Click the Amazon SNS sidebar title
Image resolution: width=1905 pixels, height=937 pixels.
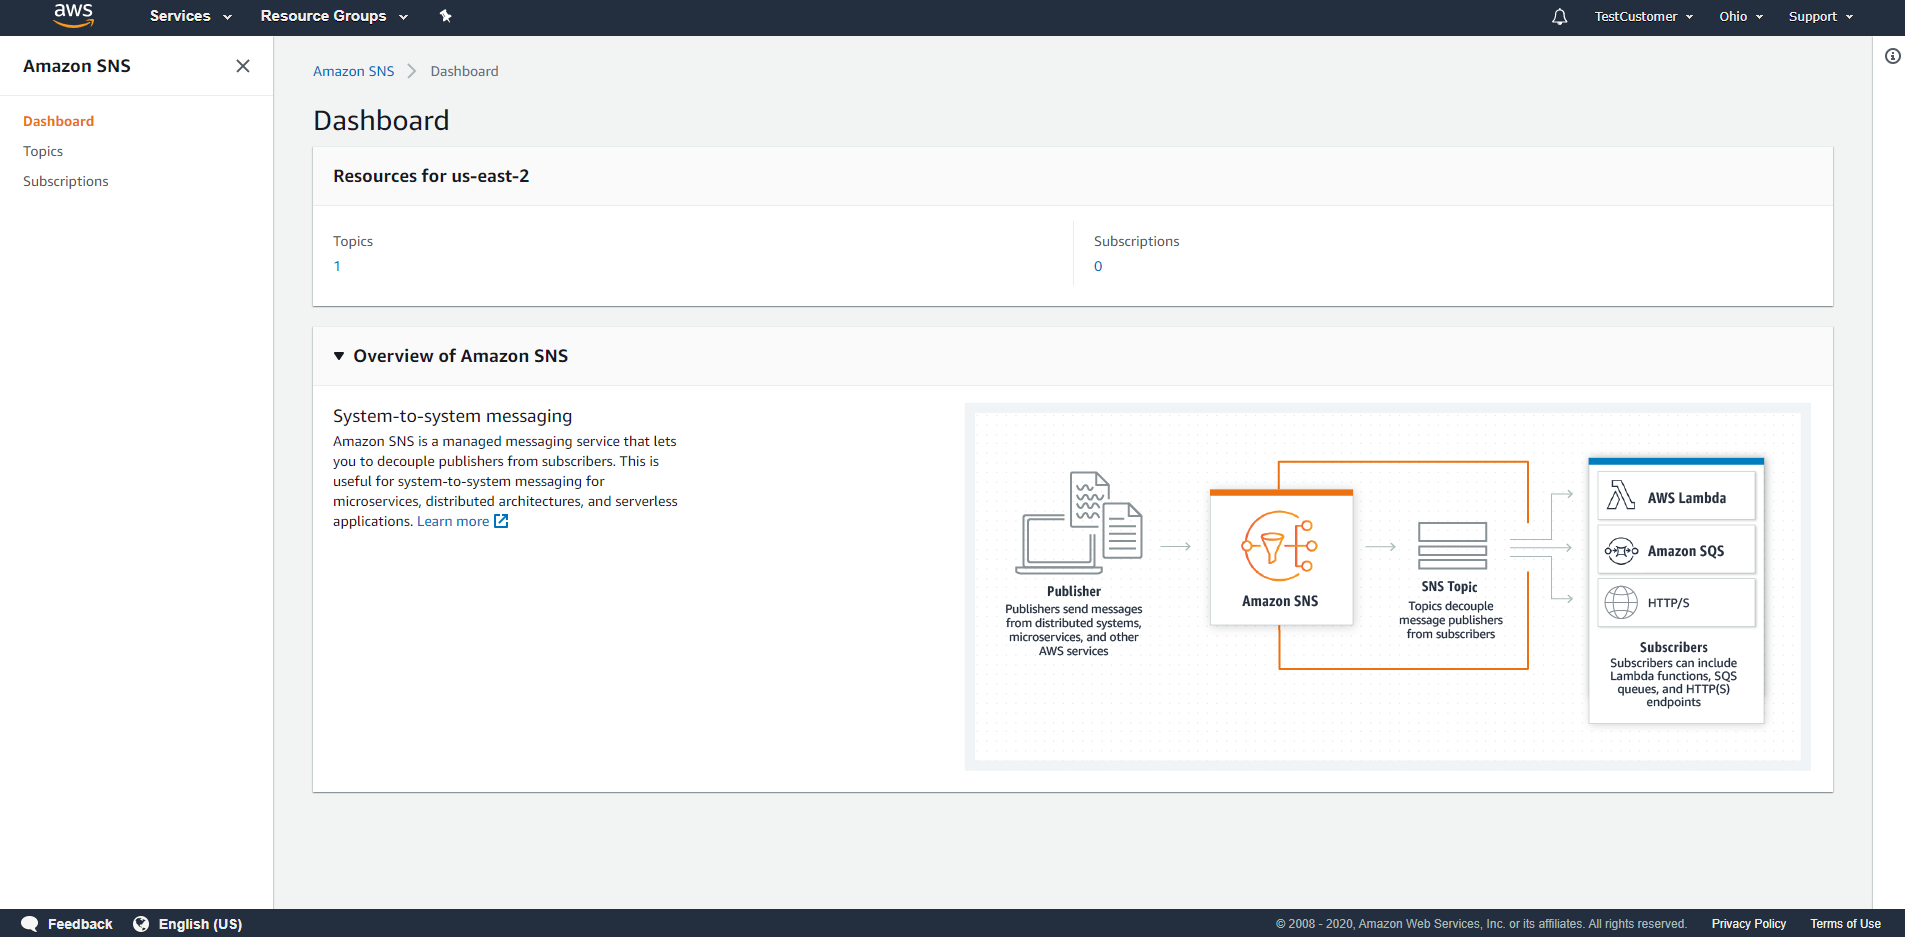pos(77,66)
